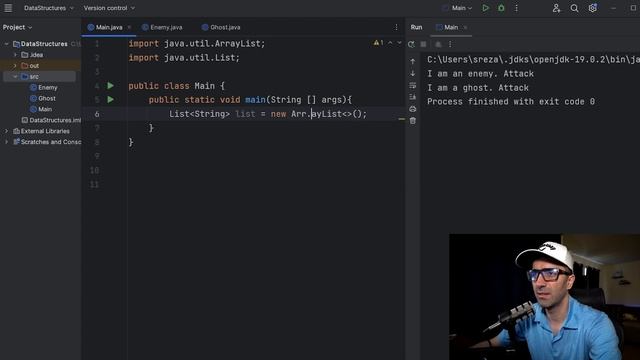Click the import java.util.List line
Image resolution: width=640 pixels, height=360 pixels.
(x=184, y=58)
